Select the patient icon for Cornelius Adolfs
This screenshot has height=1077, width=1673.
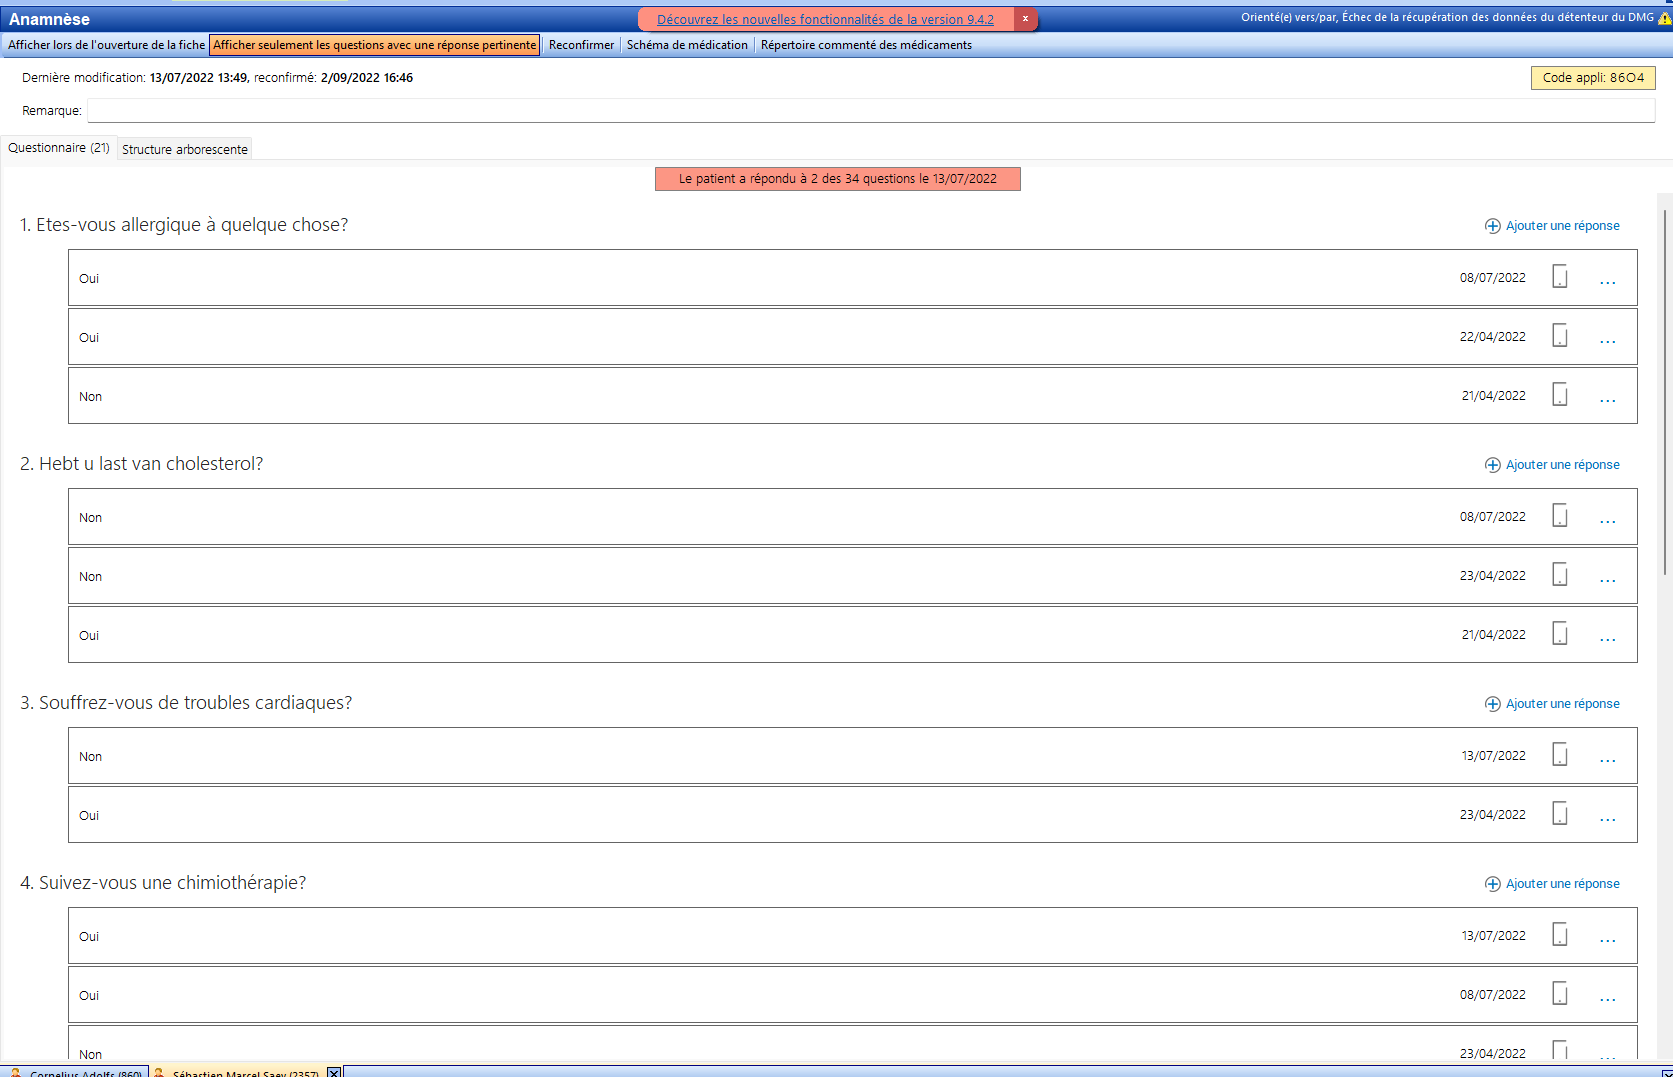(14, 1073)
